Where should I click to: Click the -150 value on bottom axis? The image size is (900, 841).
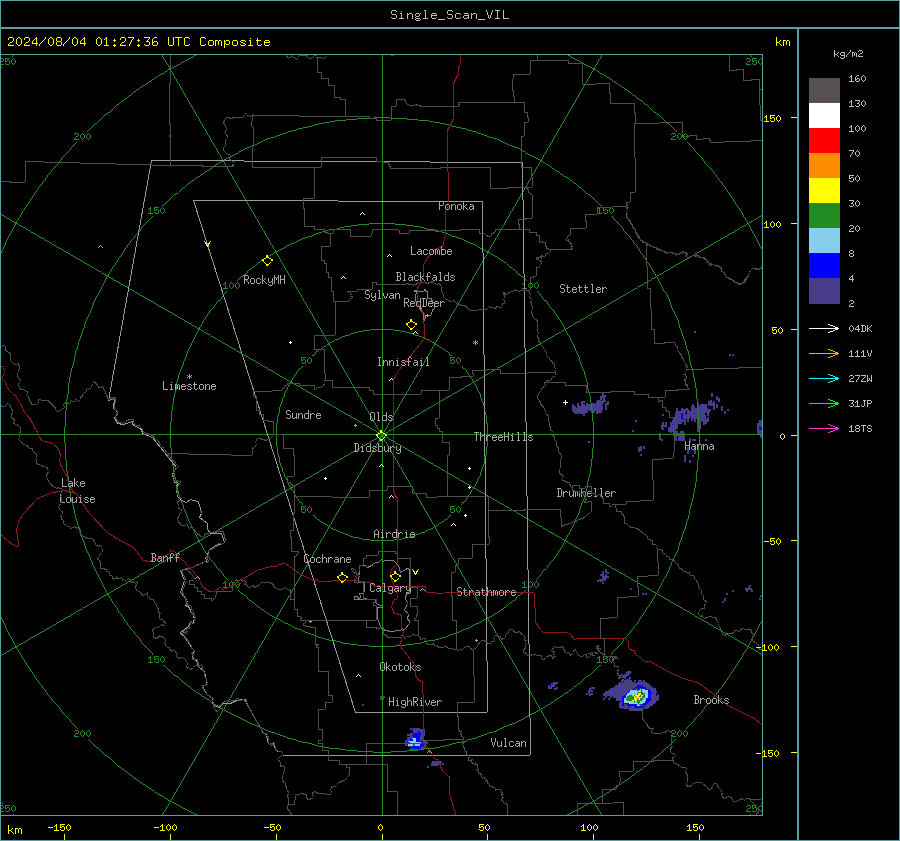pos(59,828)
